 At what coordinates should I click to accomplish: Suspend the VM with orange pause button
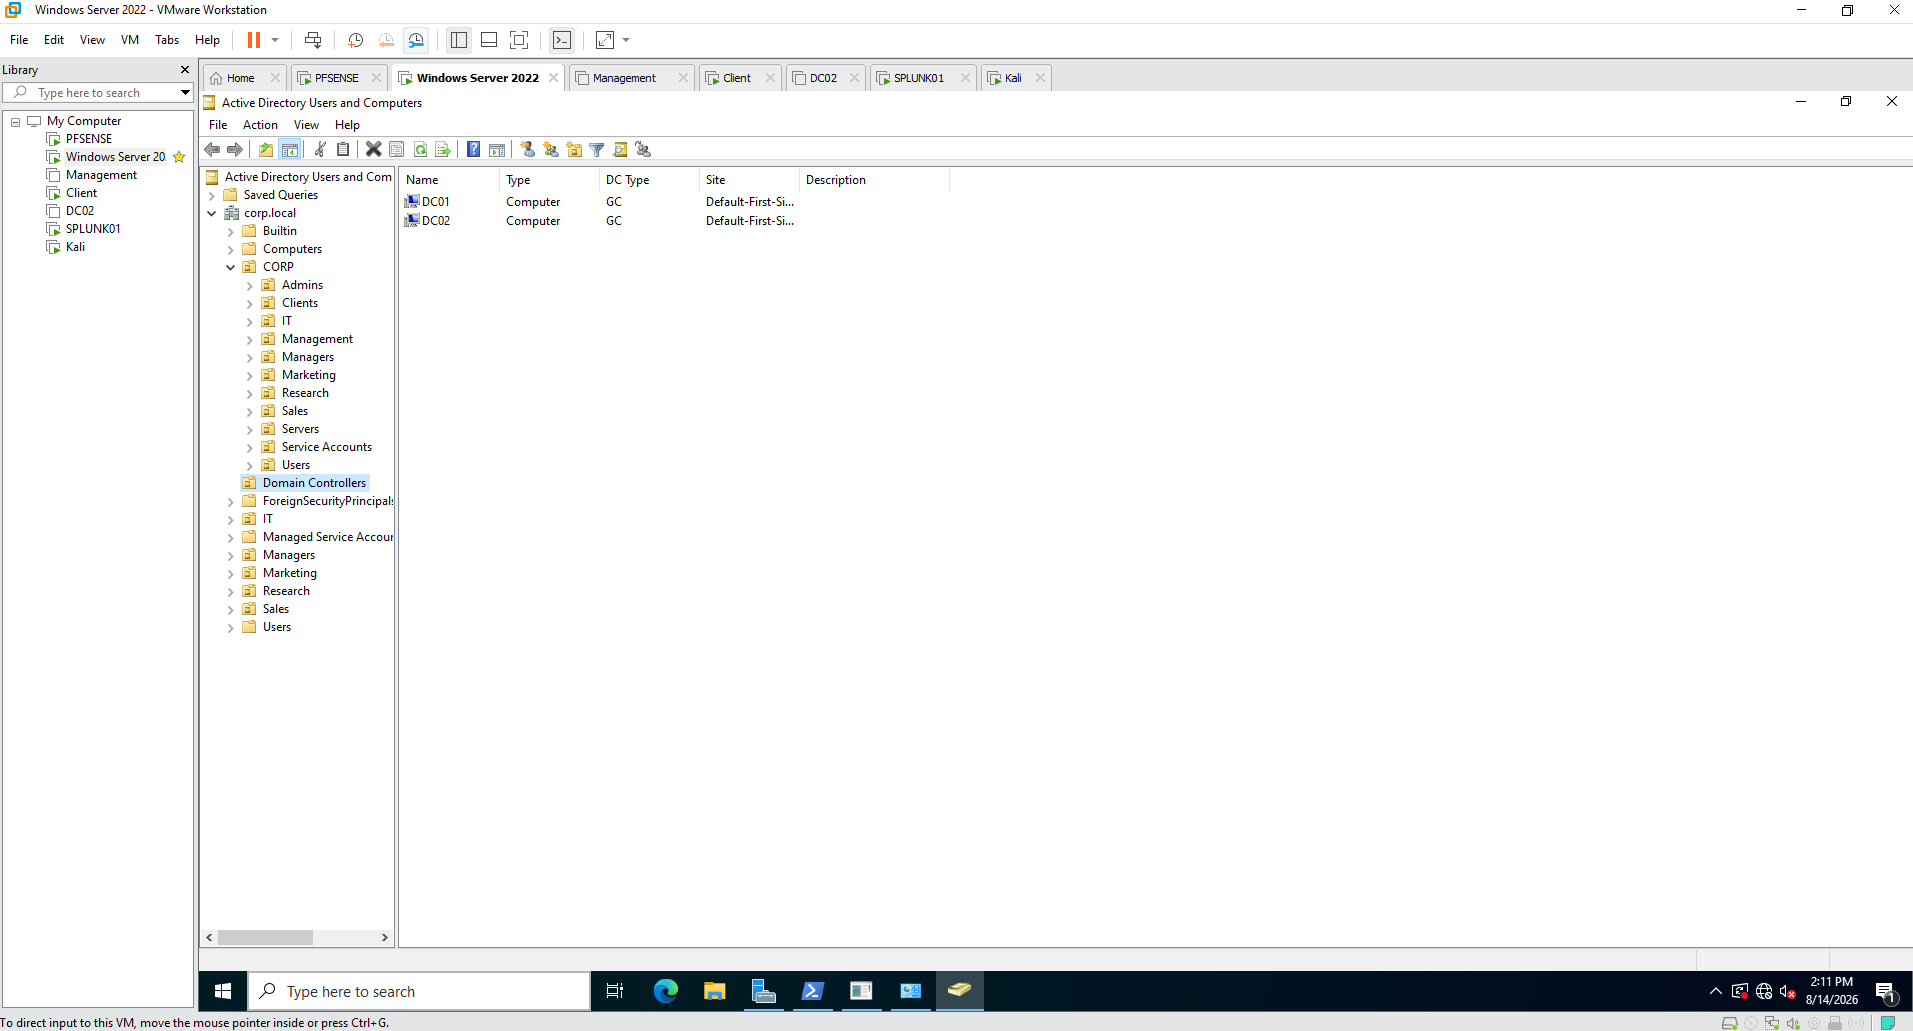coord(254,40)
